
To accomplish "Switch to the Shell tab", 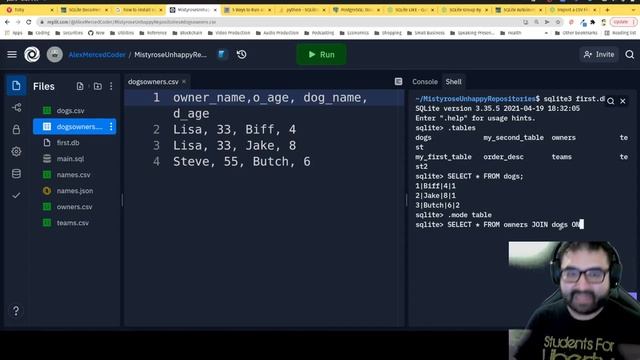I will 453,82.
